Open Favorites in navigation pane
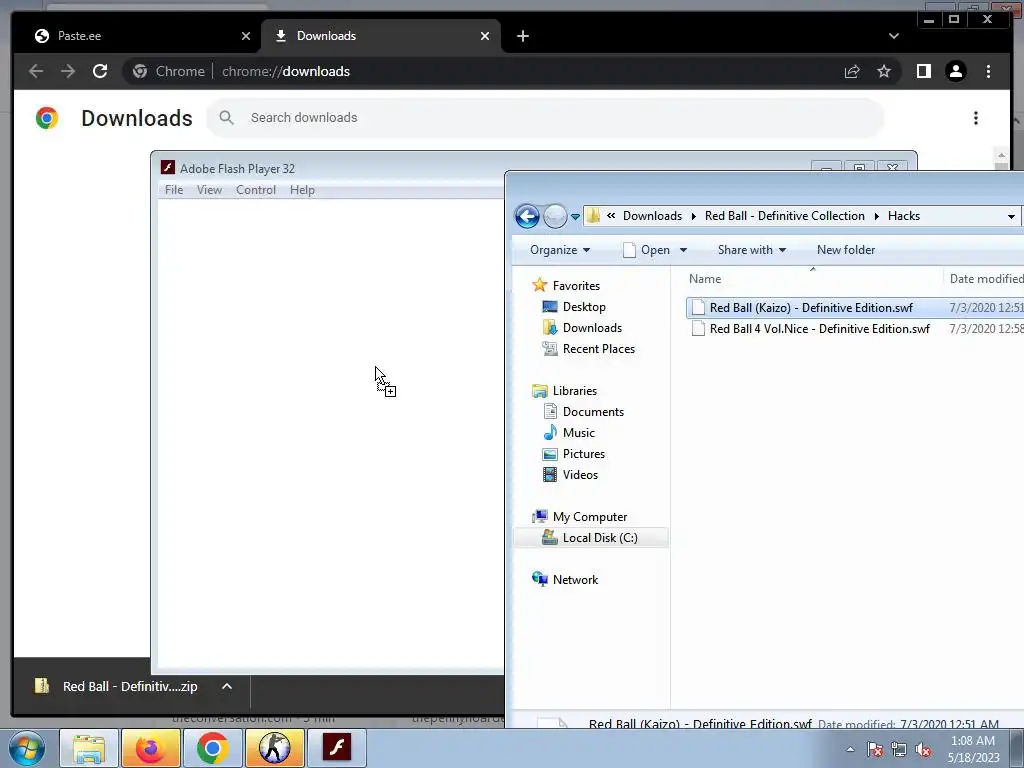This screenshot has height=768, width=1024. [x=576, y=285]
